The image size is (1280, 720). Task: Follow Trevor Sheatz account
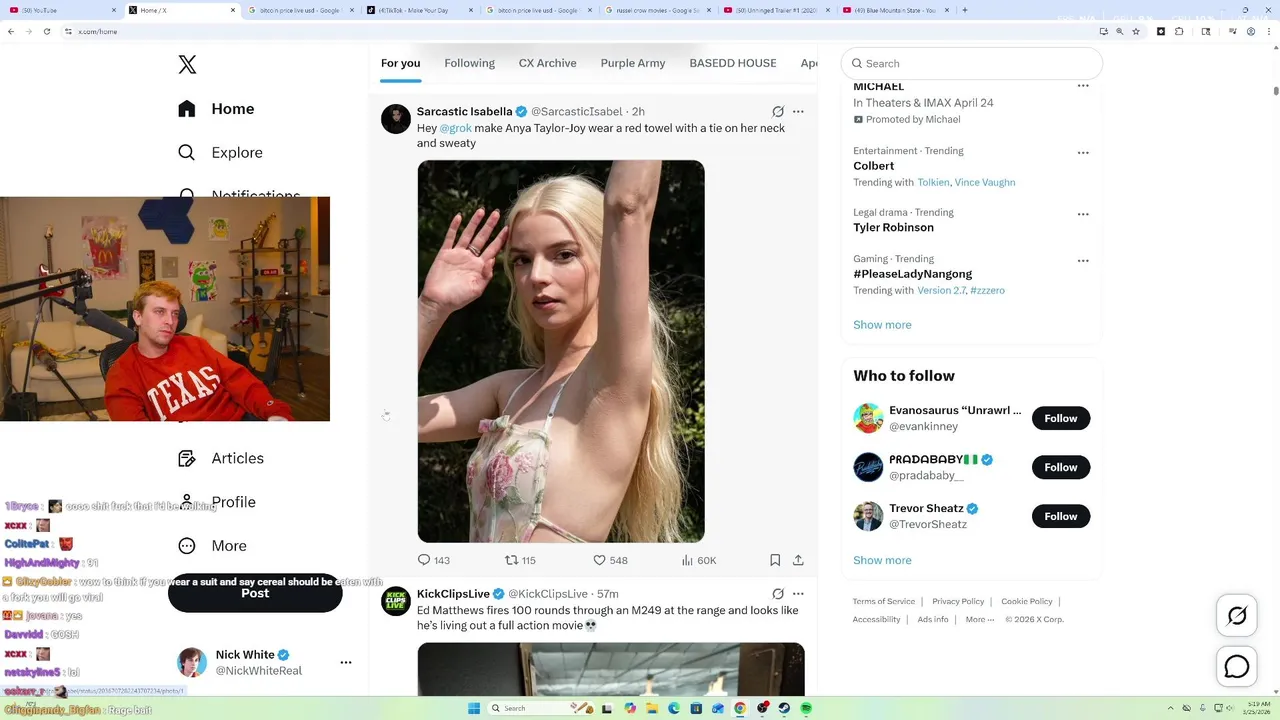pos(1061,516)
